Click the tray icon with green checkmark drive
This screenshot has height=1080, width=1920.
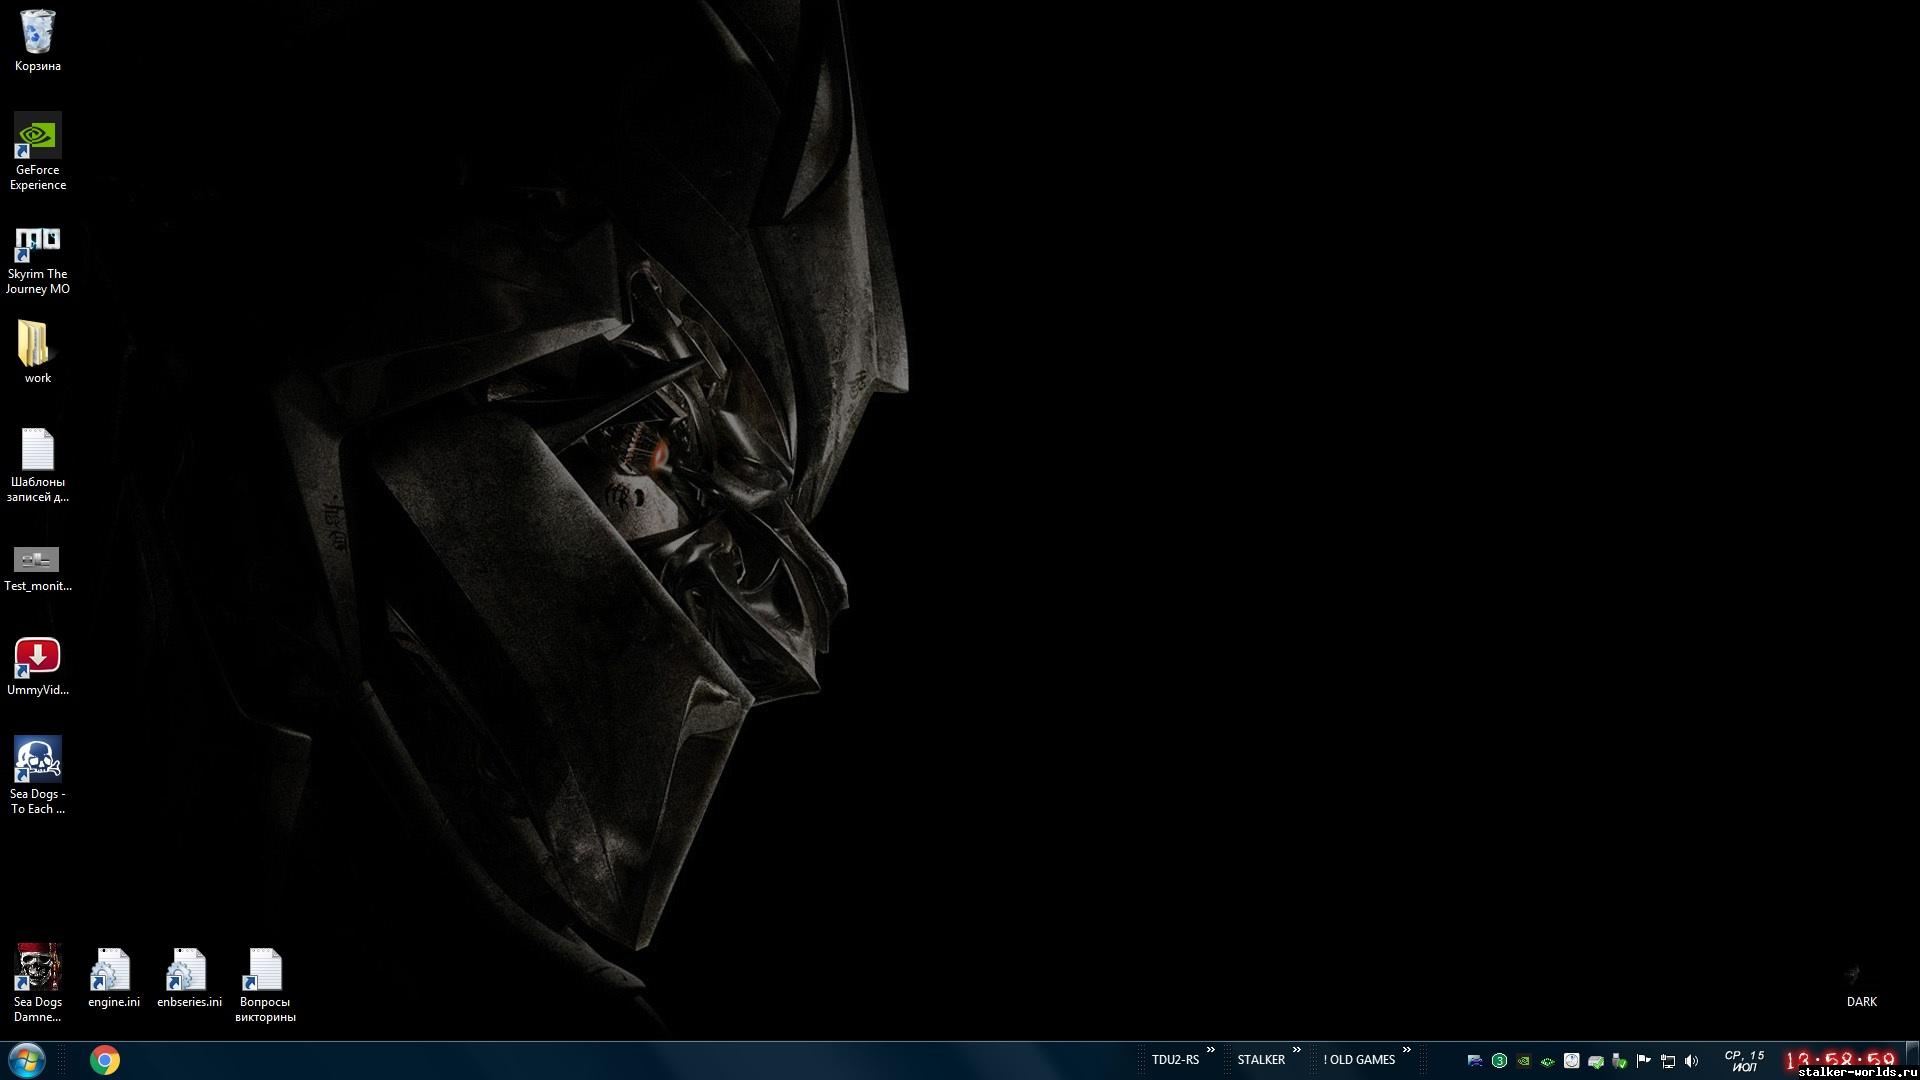tap(1595, 1061)
